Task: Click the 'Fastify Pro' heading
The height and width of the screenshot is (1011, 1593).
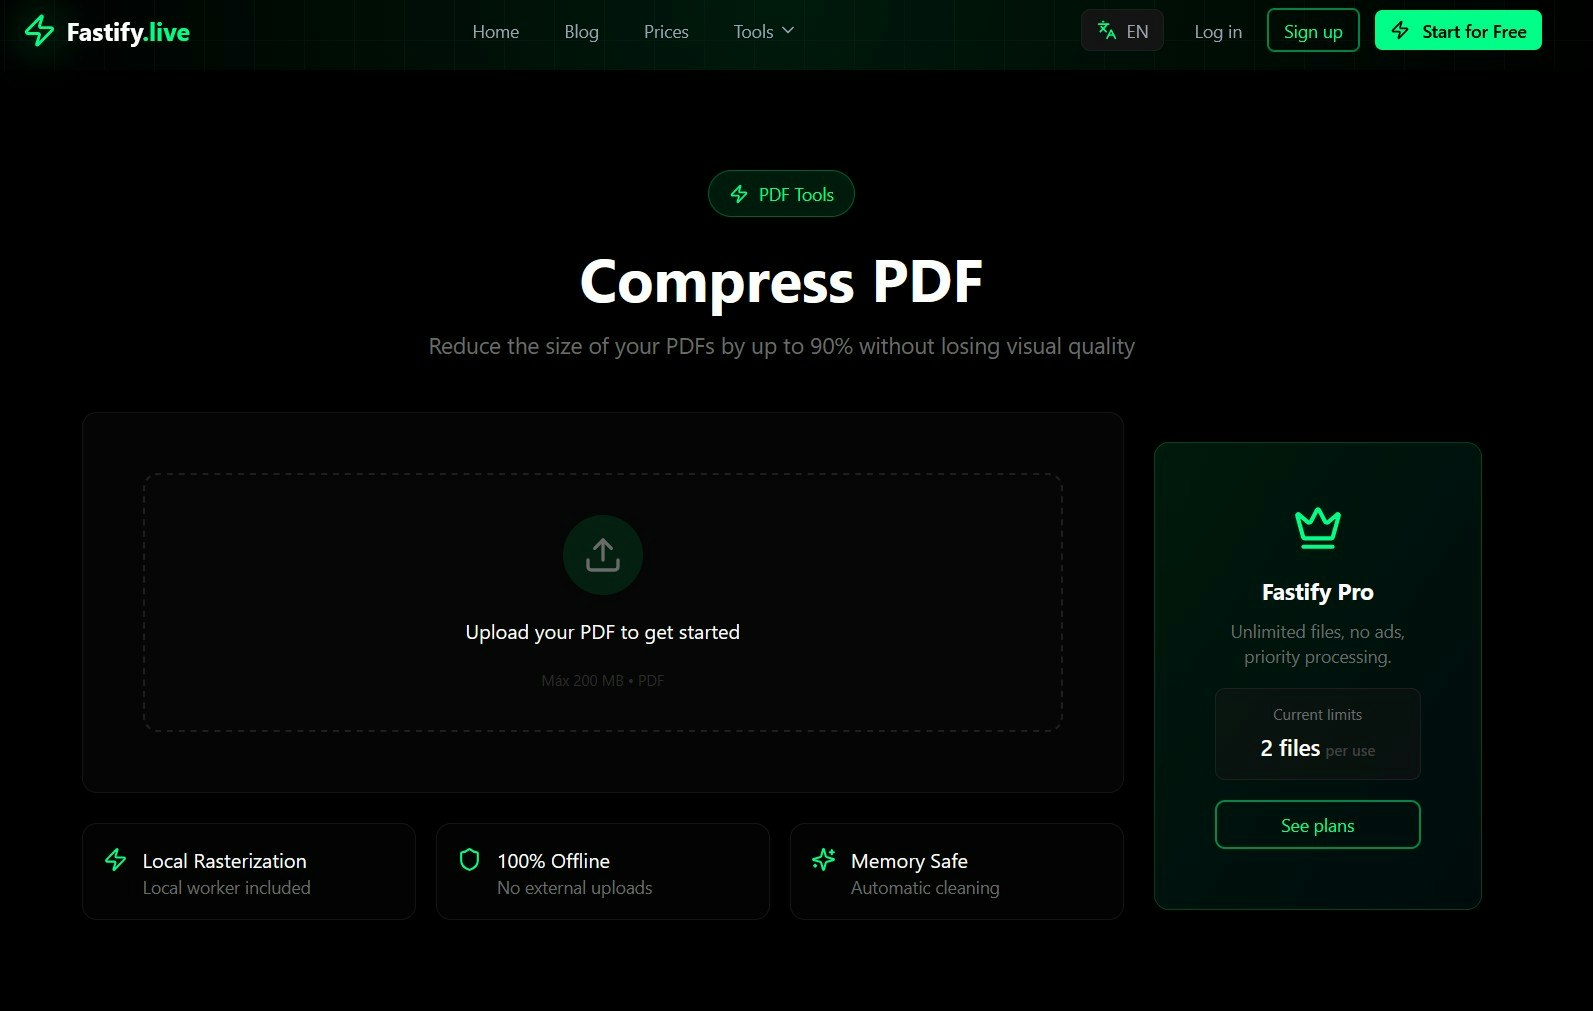Action: tap(1318, 592)
